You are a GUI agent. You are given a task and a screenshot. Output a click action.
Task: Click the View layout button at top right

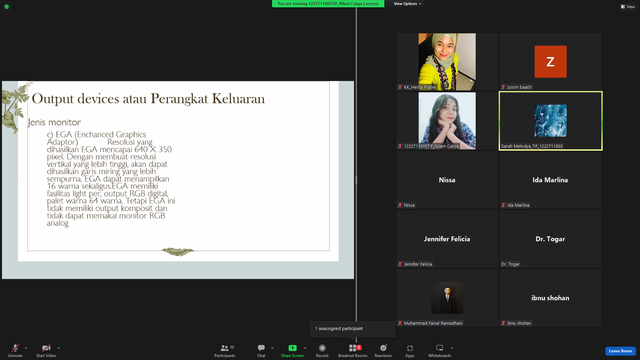click(628, 7)
